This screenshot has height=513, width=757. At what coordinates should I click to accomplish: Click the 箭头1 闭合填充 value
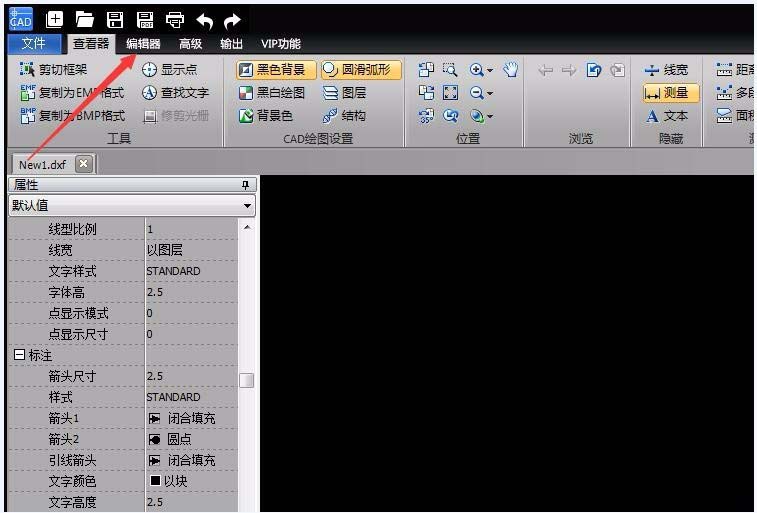pyautogui.click(x=192, y=418)
